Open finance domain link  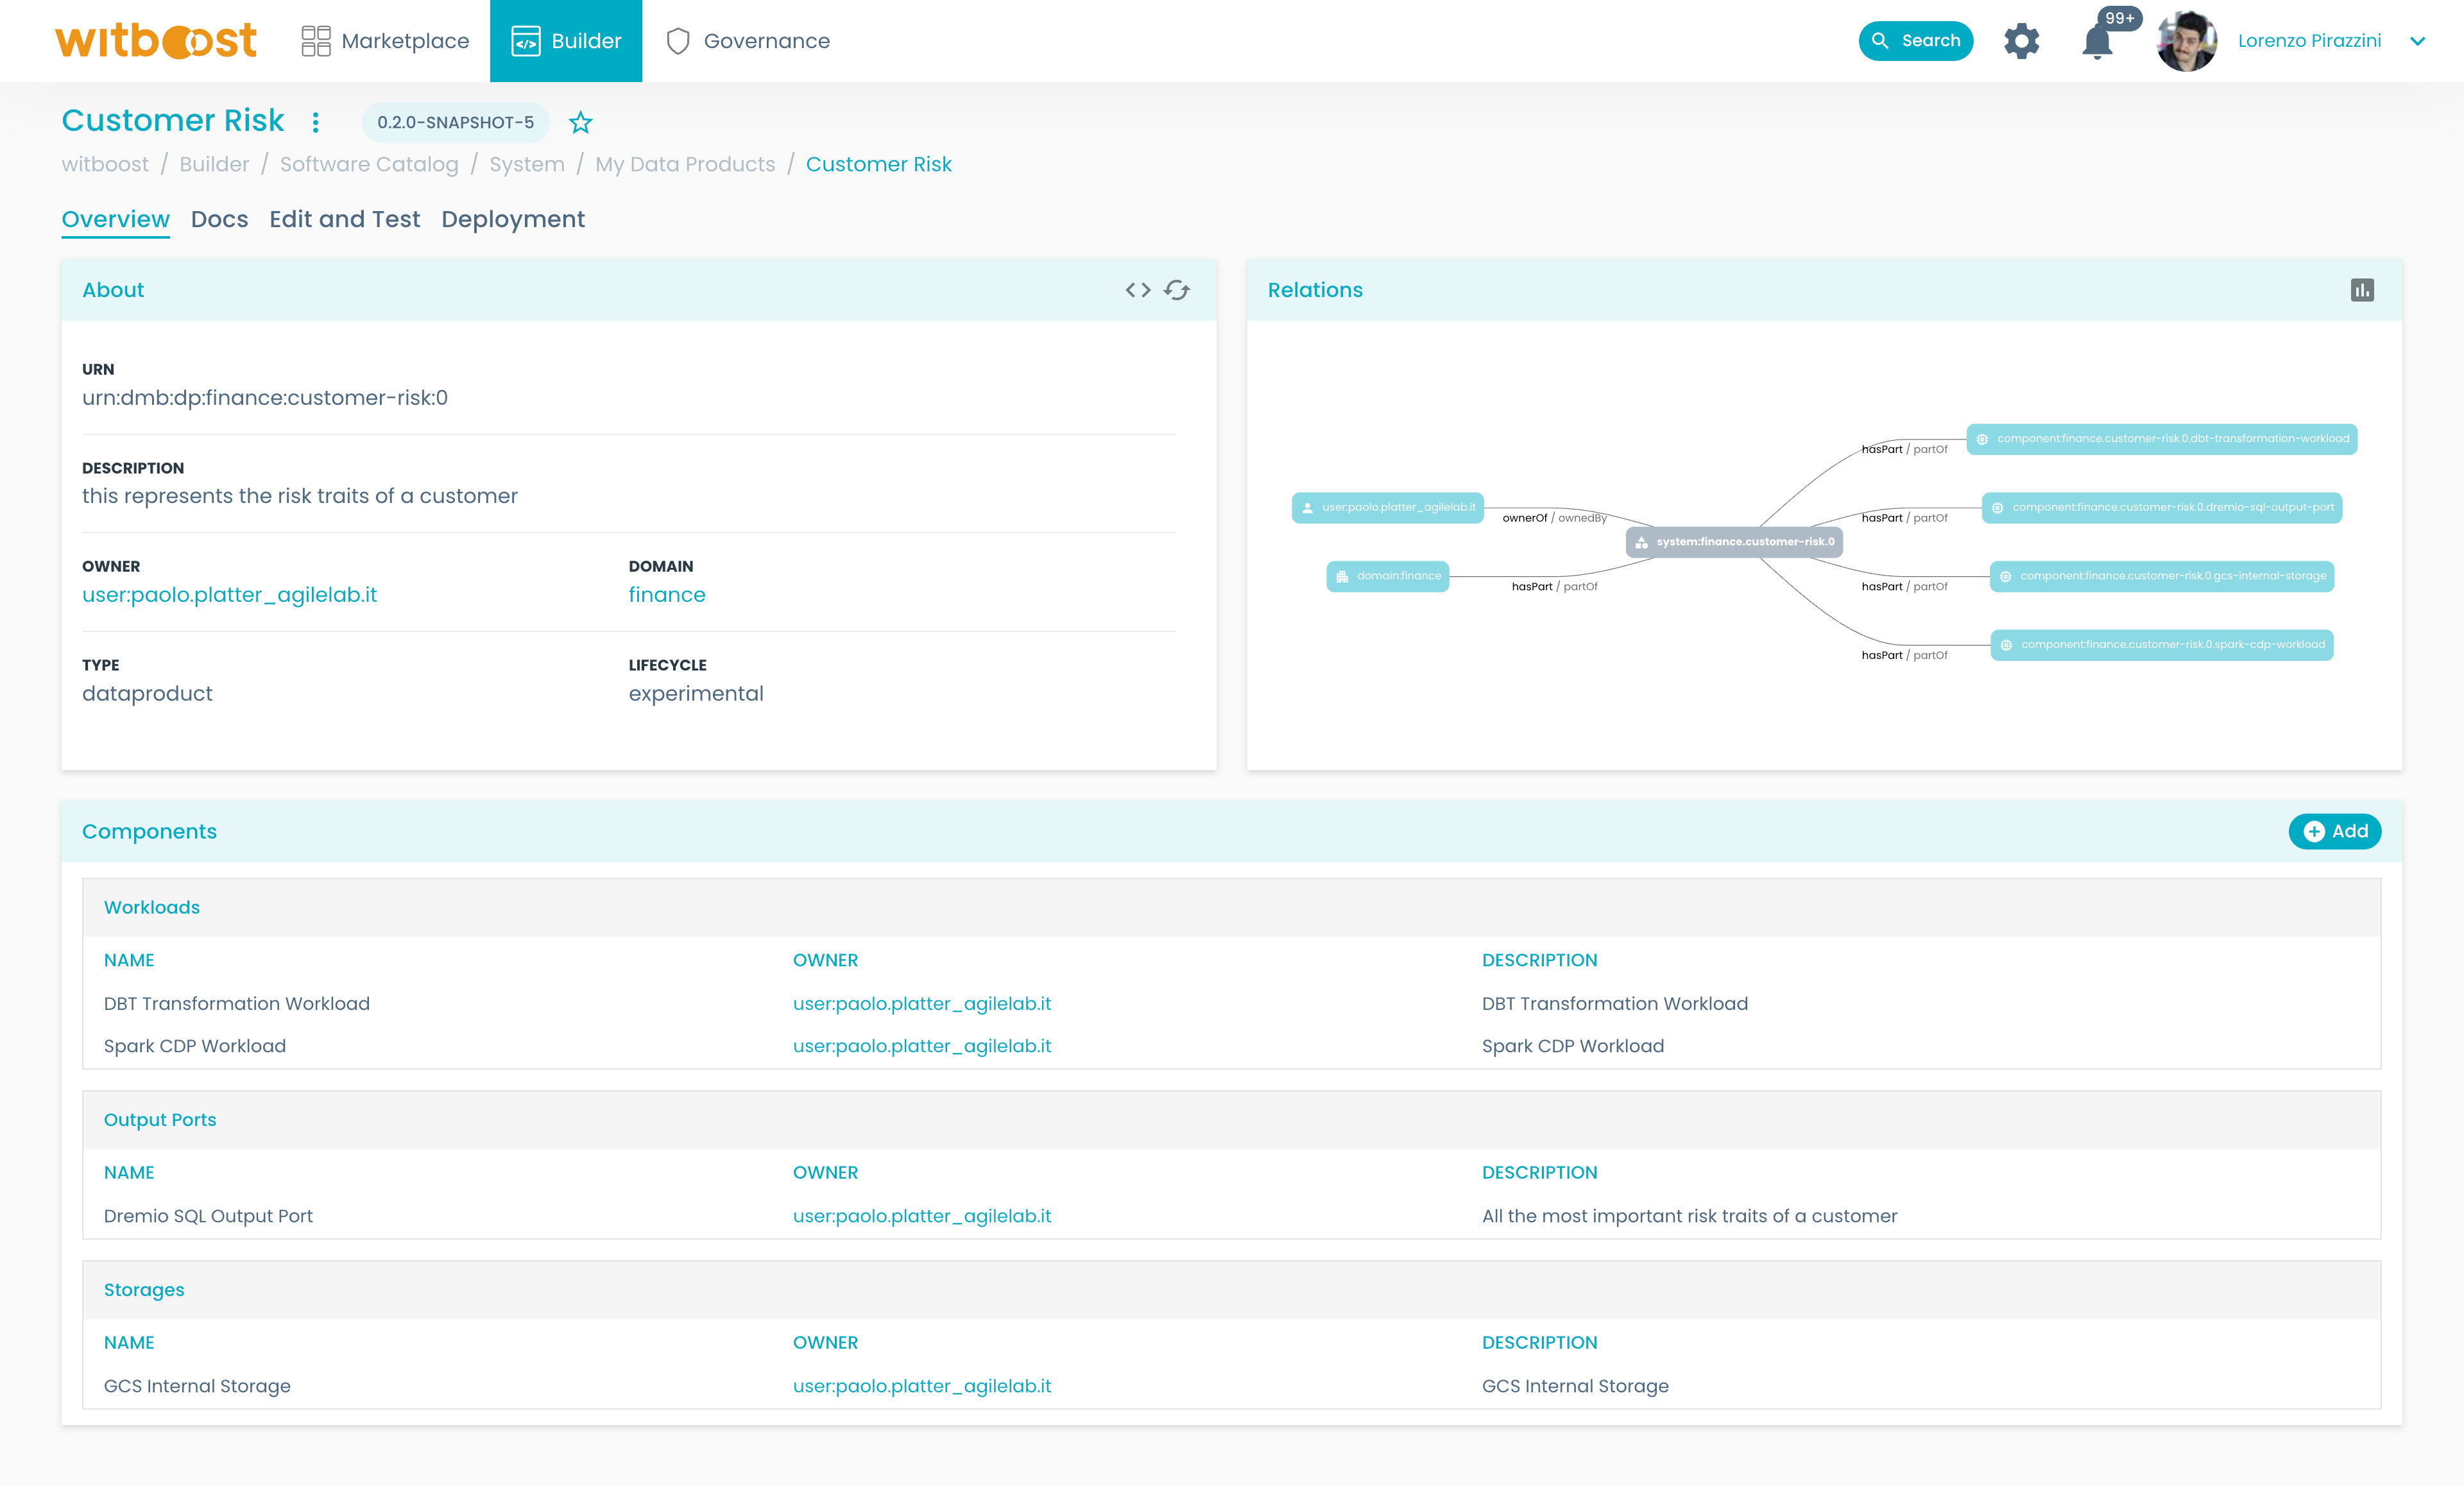[x=667, y=595]
